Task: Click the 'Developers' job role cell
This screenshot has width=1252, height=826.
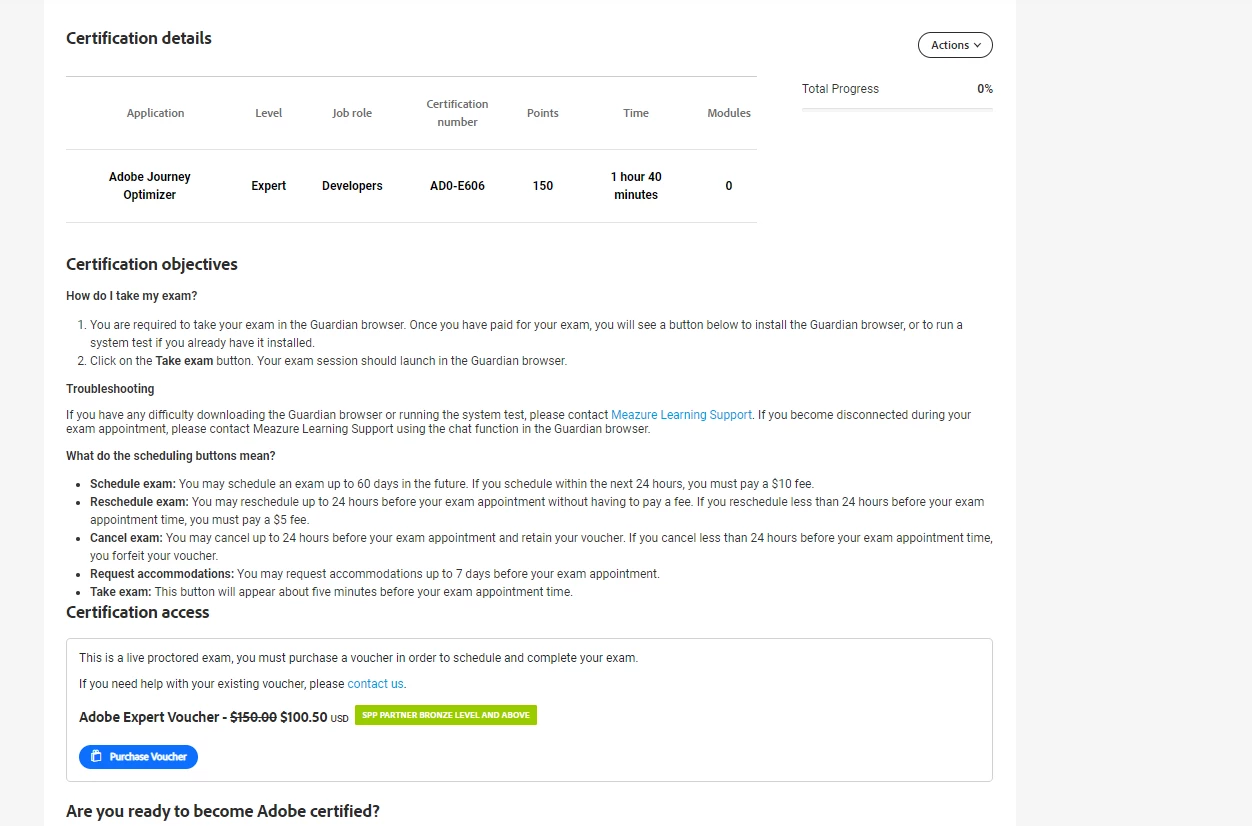Action: (x=352, y=186)
